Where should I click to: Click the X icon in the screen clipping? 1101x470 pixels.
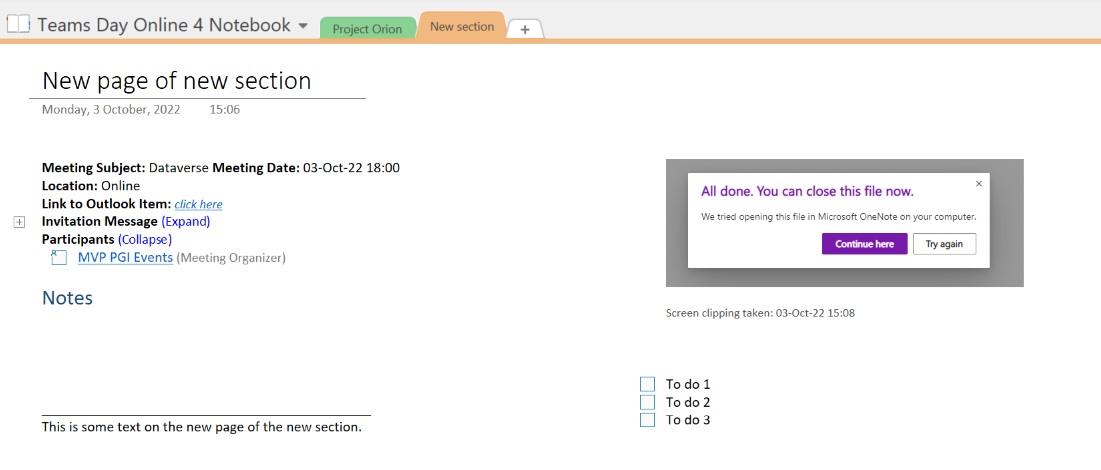click(978, 183)
